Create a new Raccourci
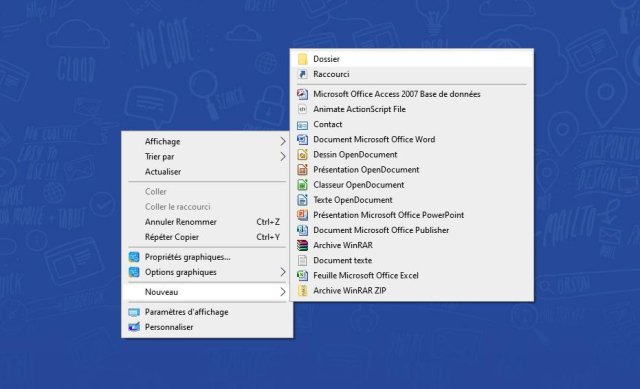The width and height of the screenshot is (640, 389). pyautogui.click(x=412, y=74)
